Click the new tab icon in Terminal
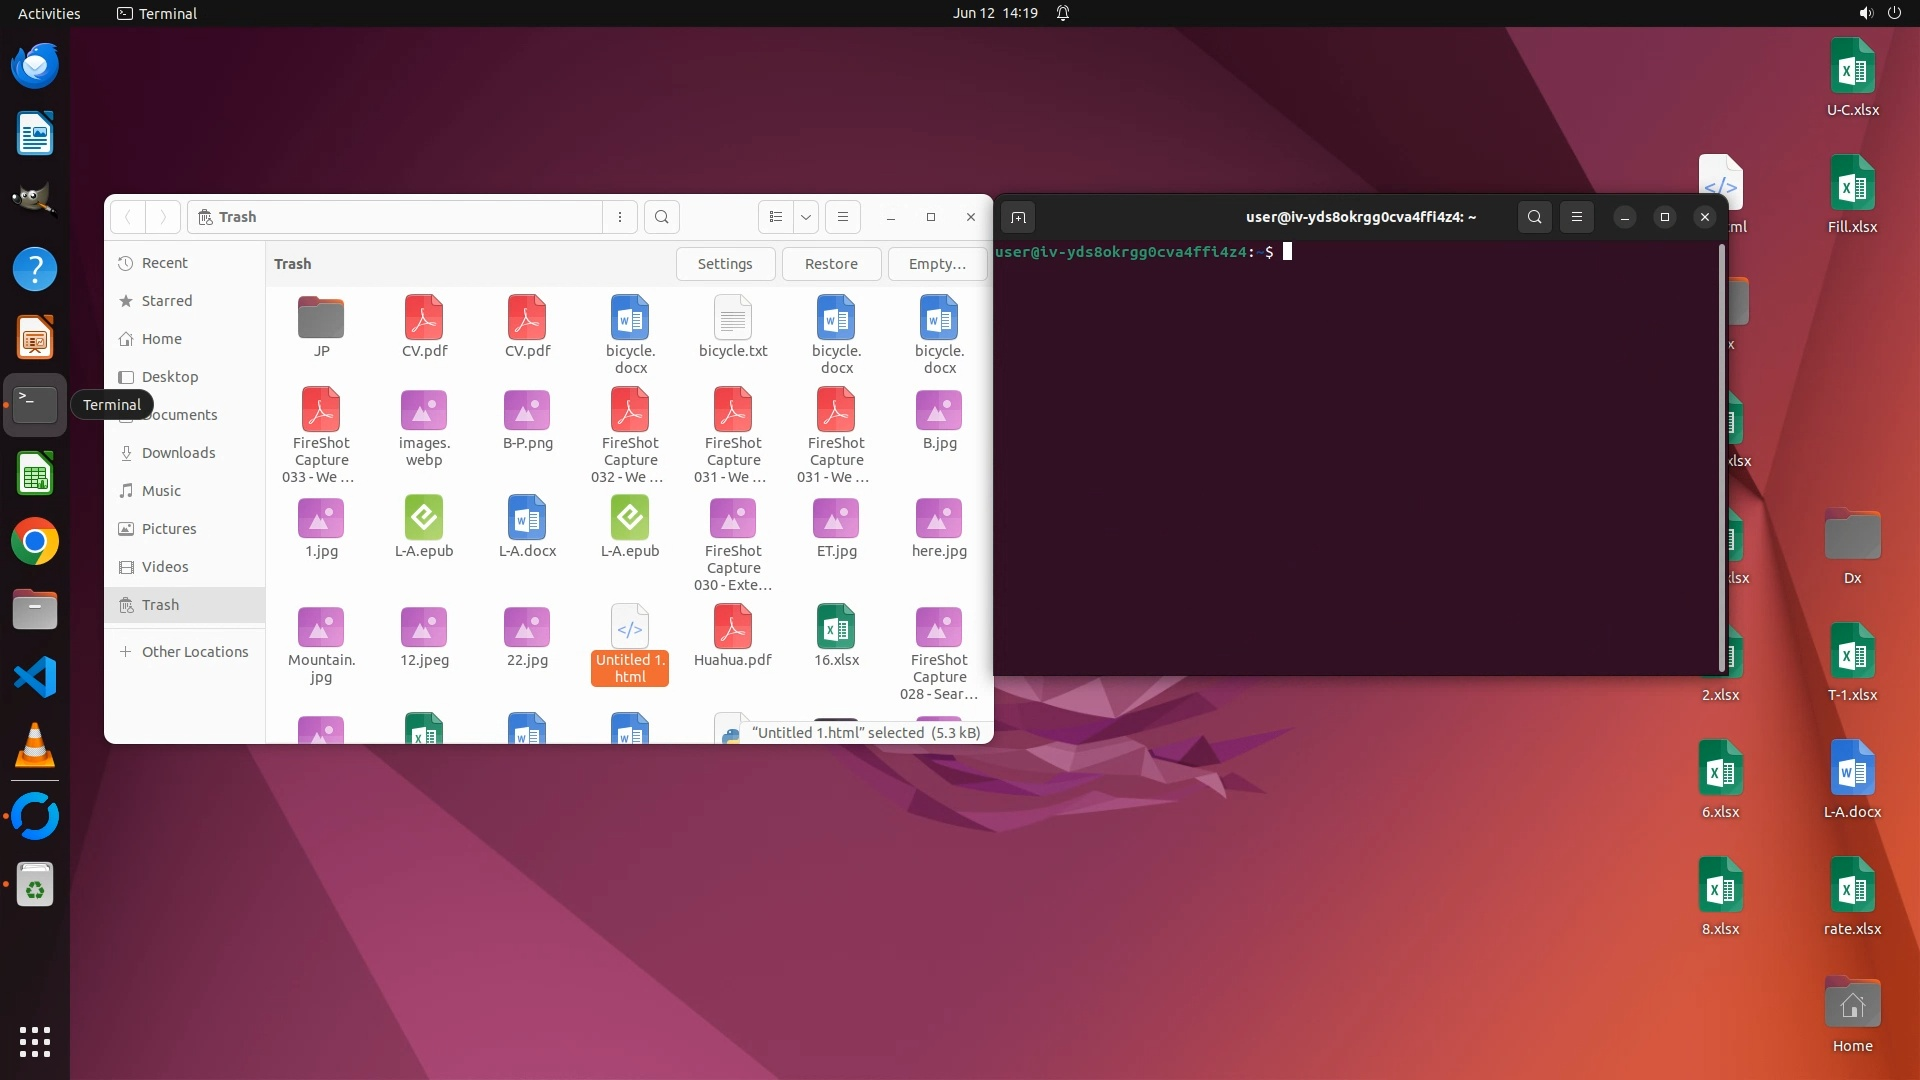The image size is (1920, 1080). click(x=1018, y=217)
